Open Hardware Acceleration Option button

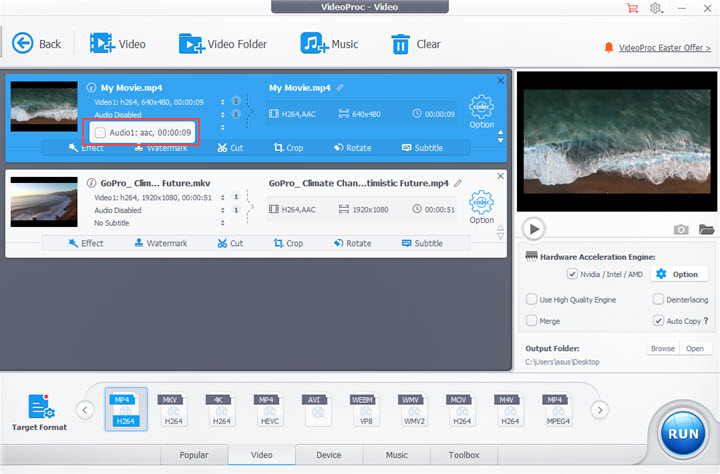678,274
